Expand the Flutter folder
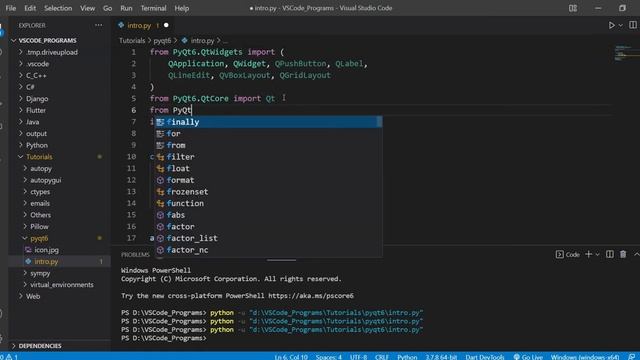640x360 pixels. (36, 110)
